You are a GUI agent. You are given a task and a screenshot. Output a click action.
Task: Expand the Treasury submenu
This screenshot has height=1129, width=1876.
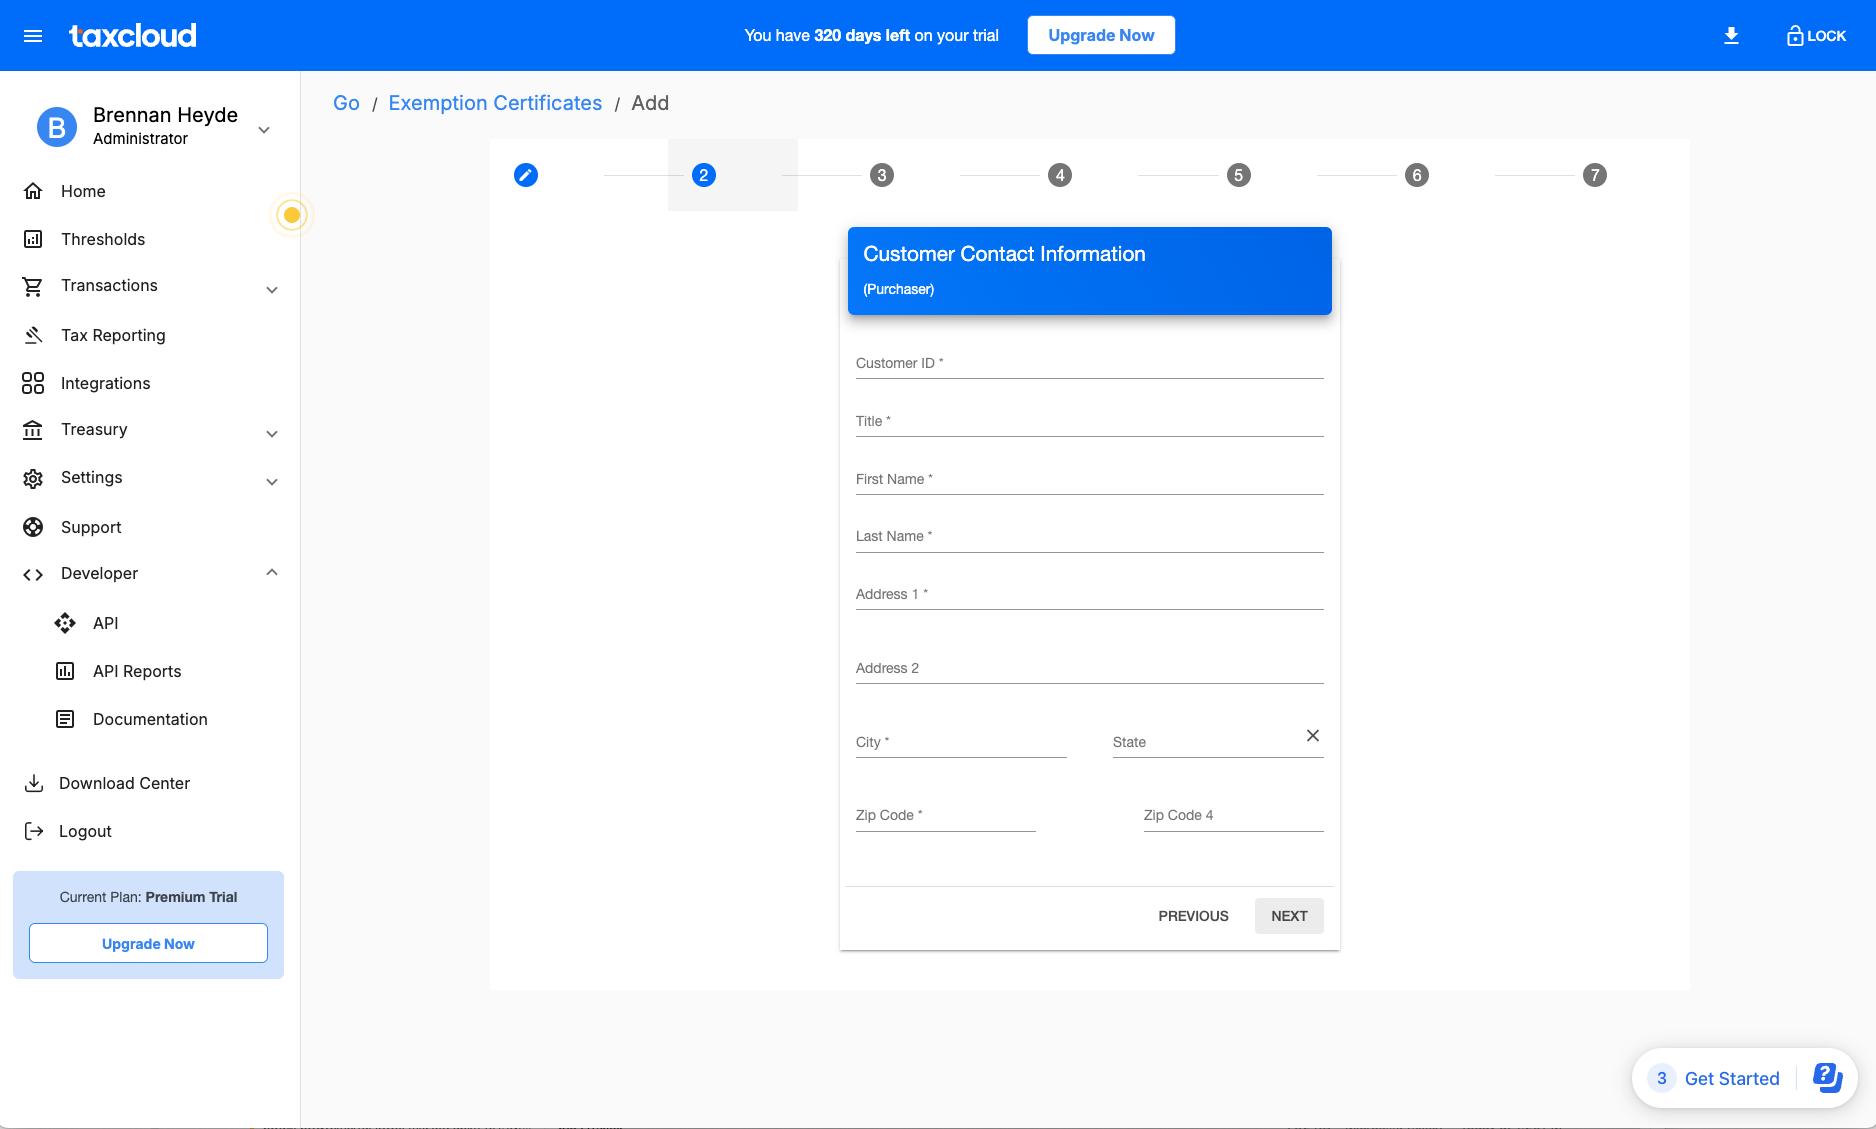[x=271, y=433]
